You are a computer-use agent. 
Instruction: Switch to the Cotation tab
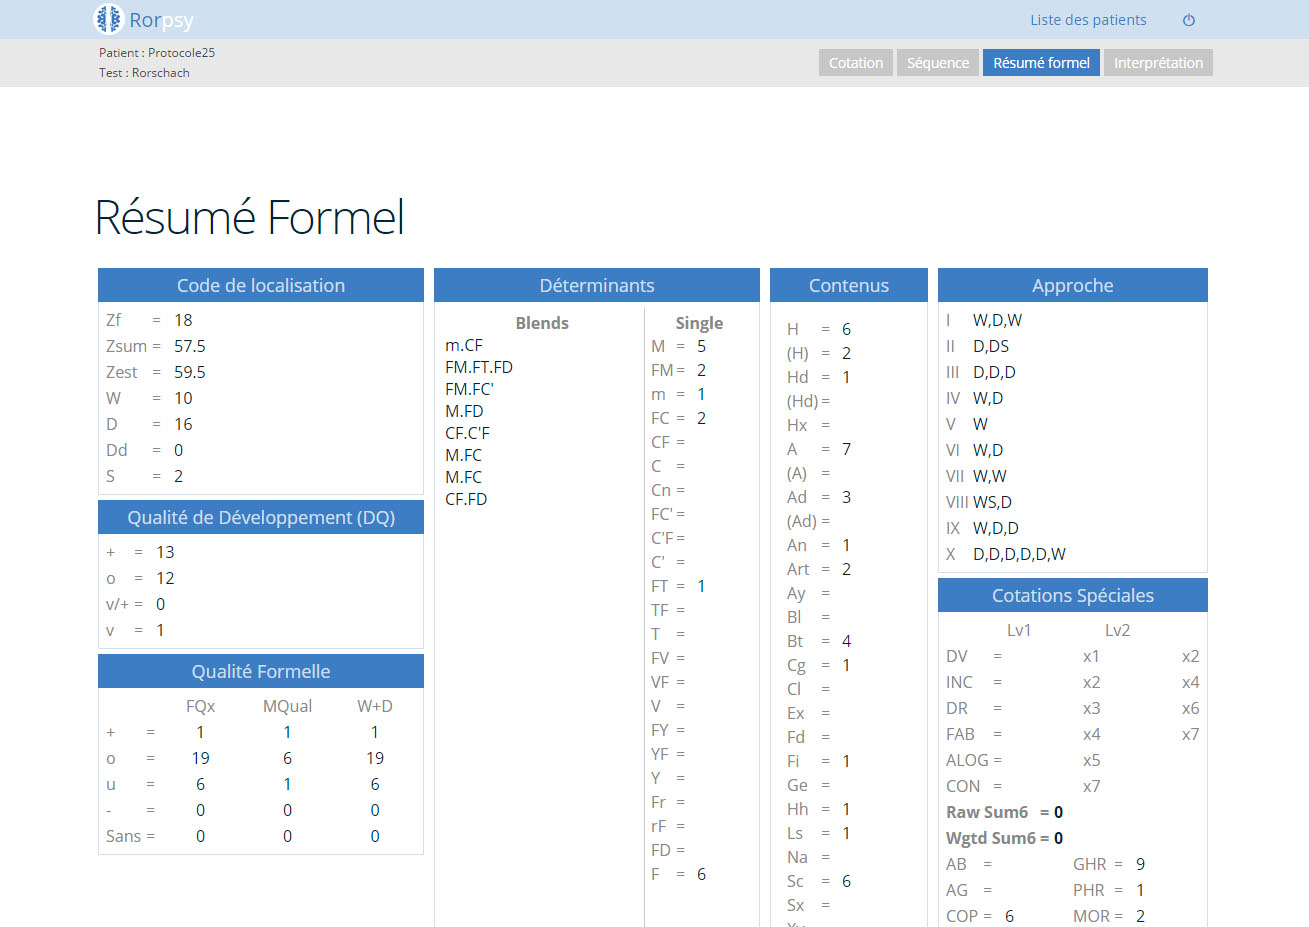click(856, 63)
